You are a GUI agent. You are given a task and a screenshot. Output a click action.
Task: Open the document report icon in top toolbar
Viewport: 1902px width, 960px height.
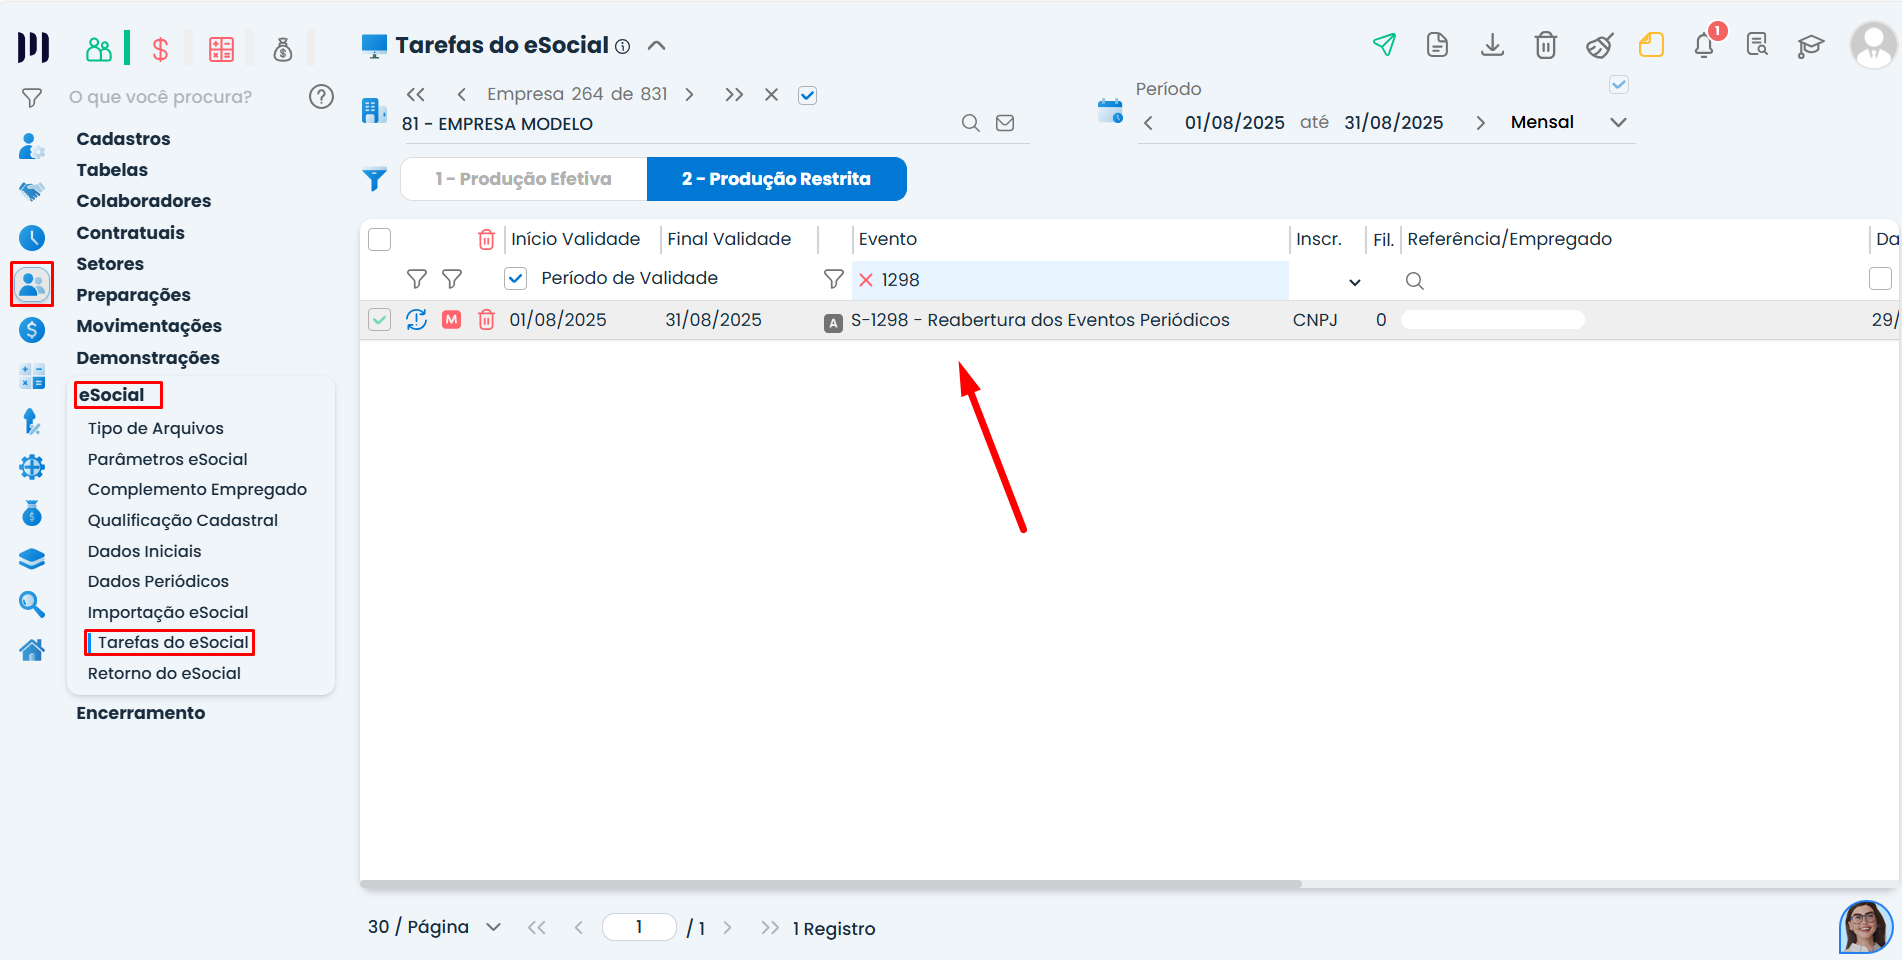pyautogui.click(x=1437, y=45)
